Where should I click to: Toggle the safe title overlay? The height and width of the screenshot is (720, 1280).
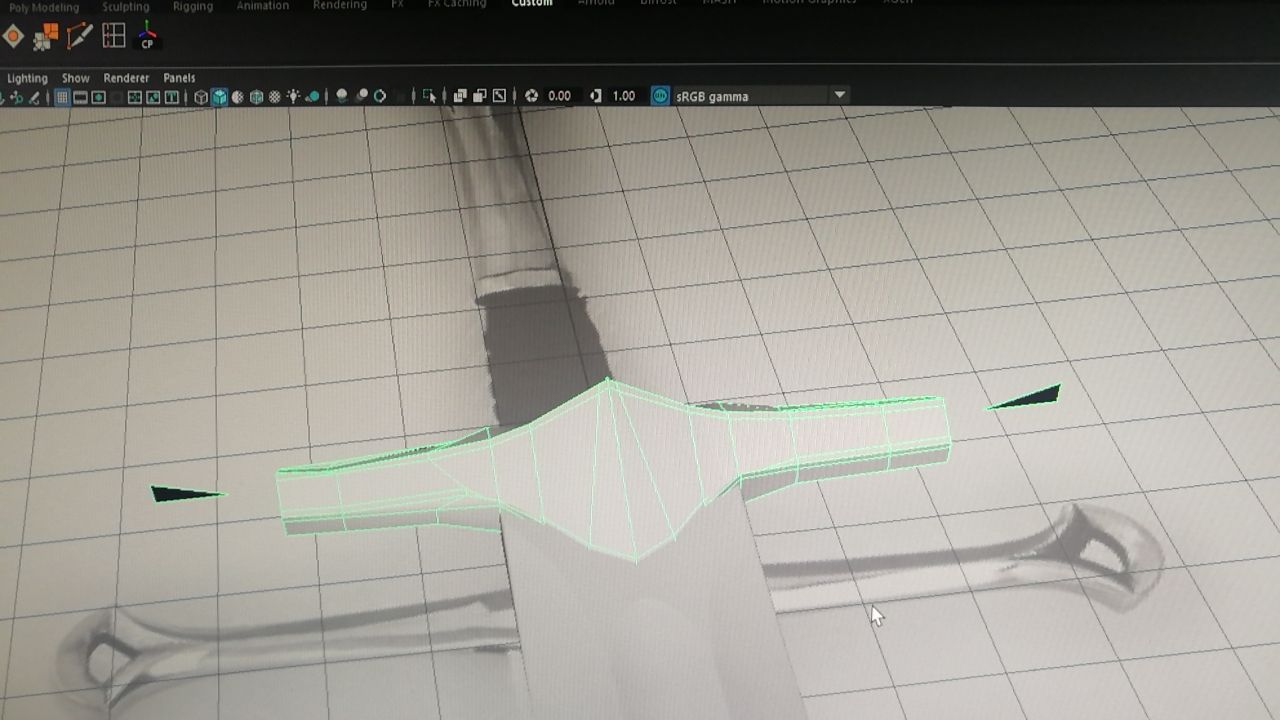click(171, 97)
